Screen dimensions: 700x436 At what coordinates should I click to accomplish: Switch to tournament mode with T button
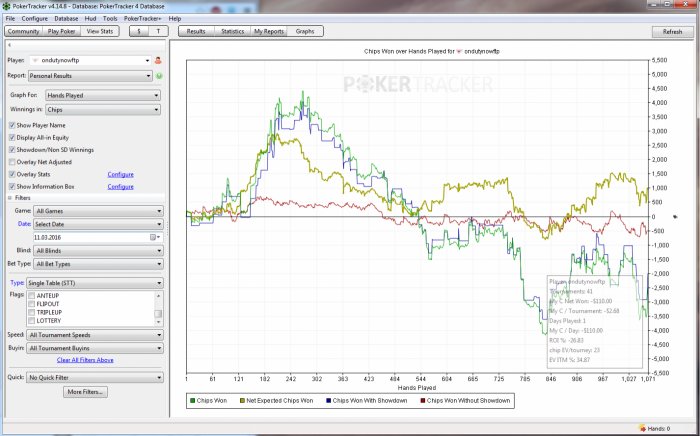tap(159, 32)
